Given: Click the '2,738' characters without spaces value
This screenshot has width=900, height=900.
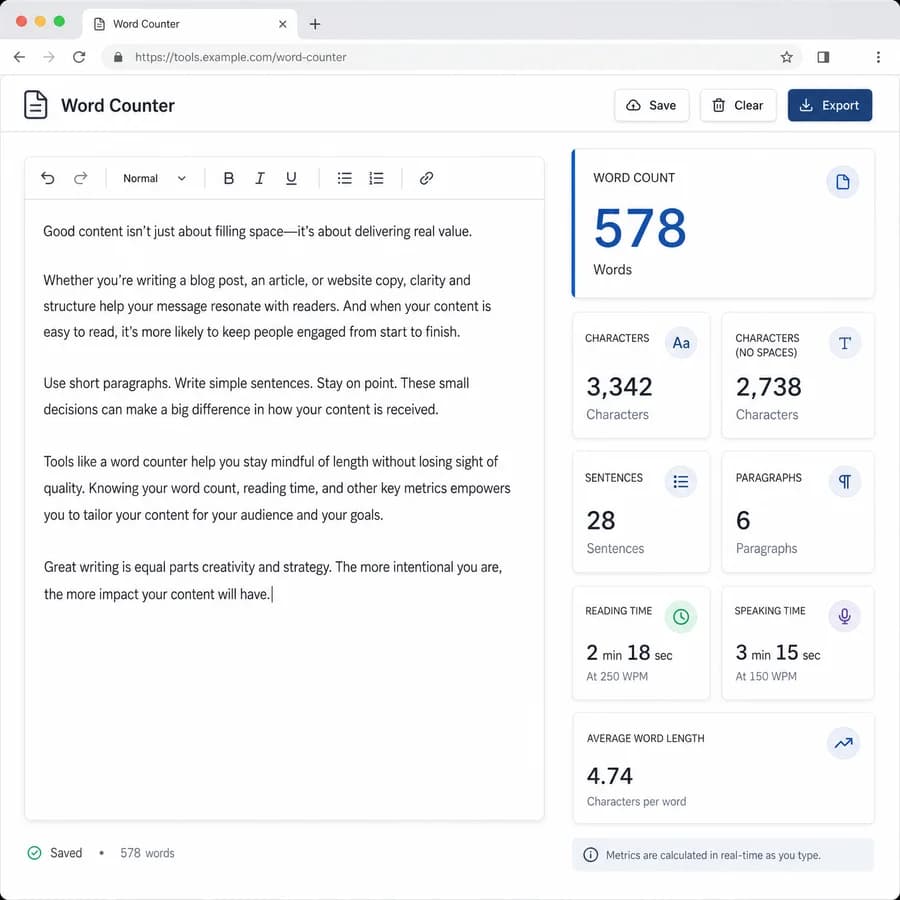Looking at the screenshot, I should point(769,386).
